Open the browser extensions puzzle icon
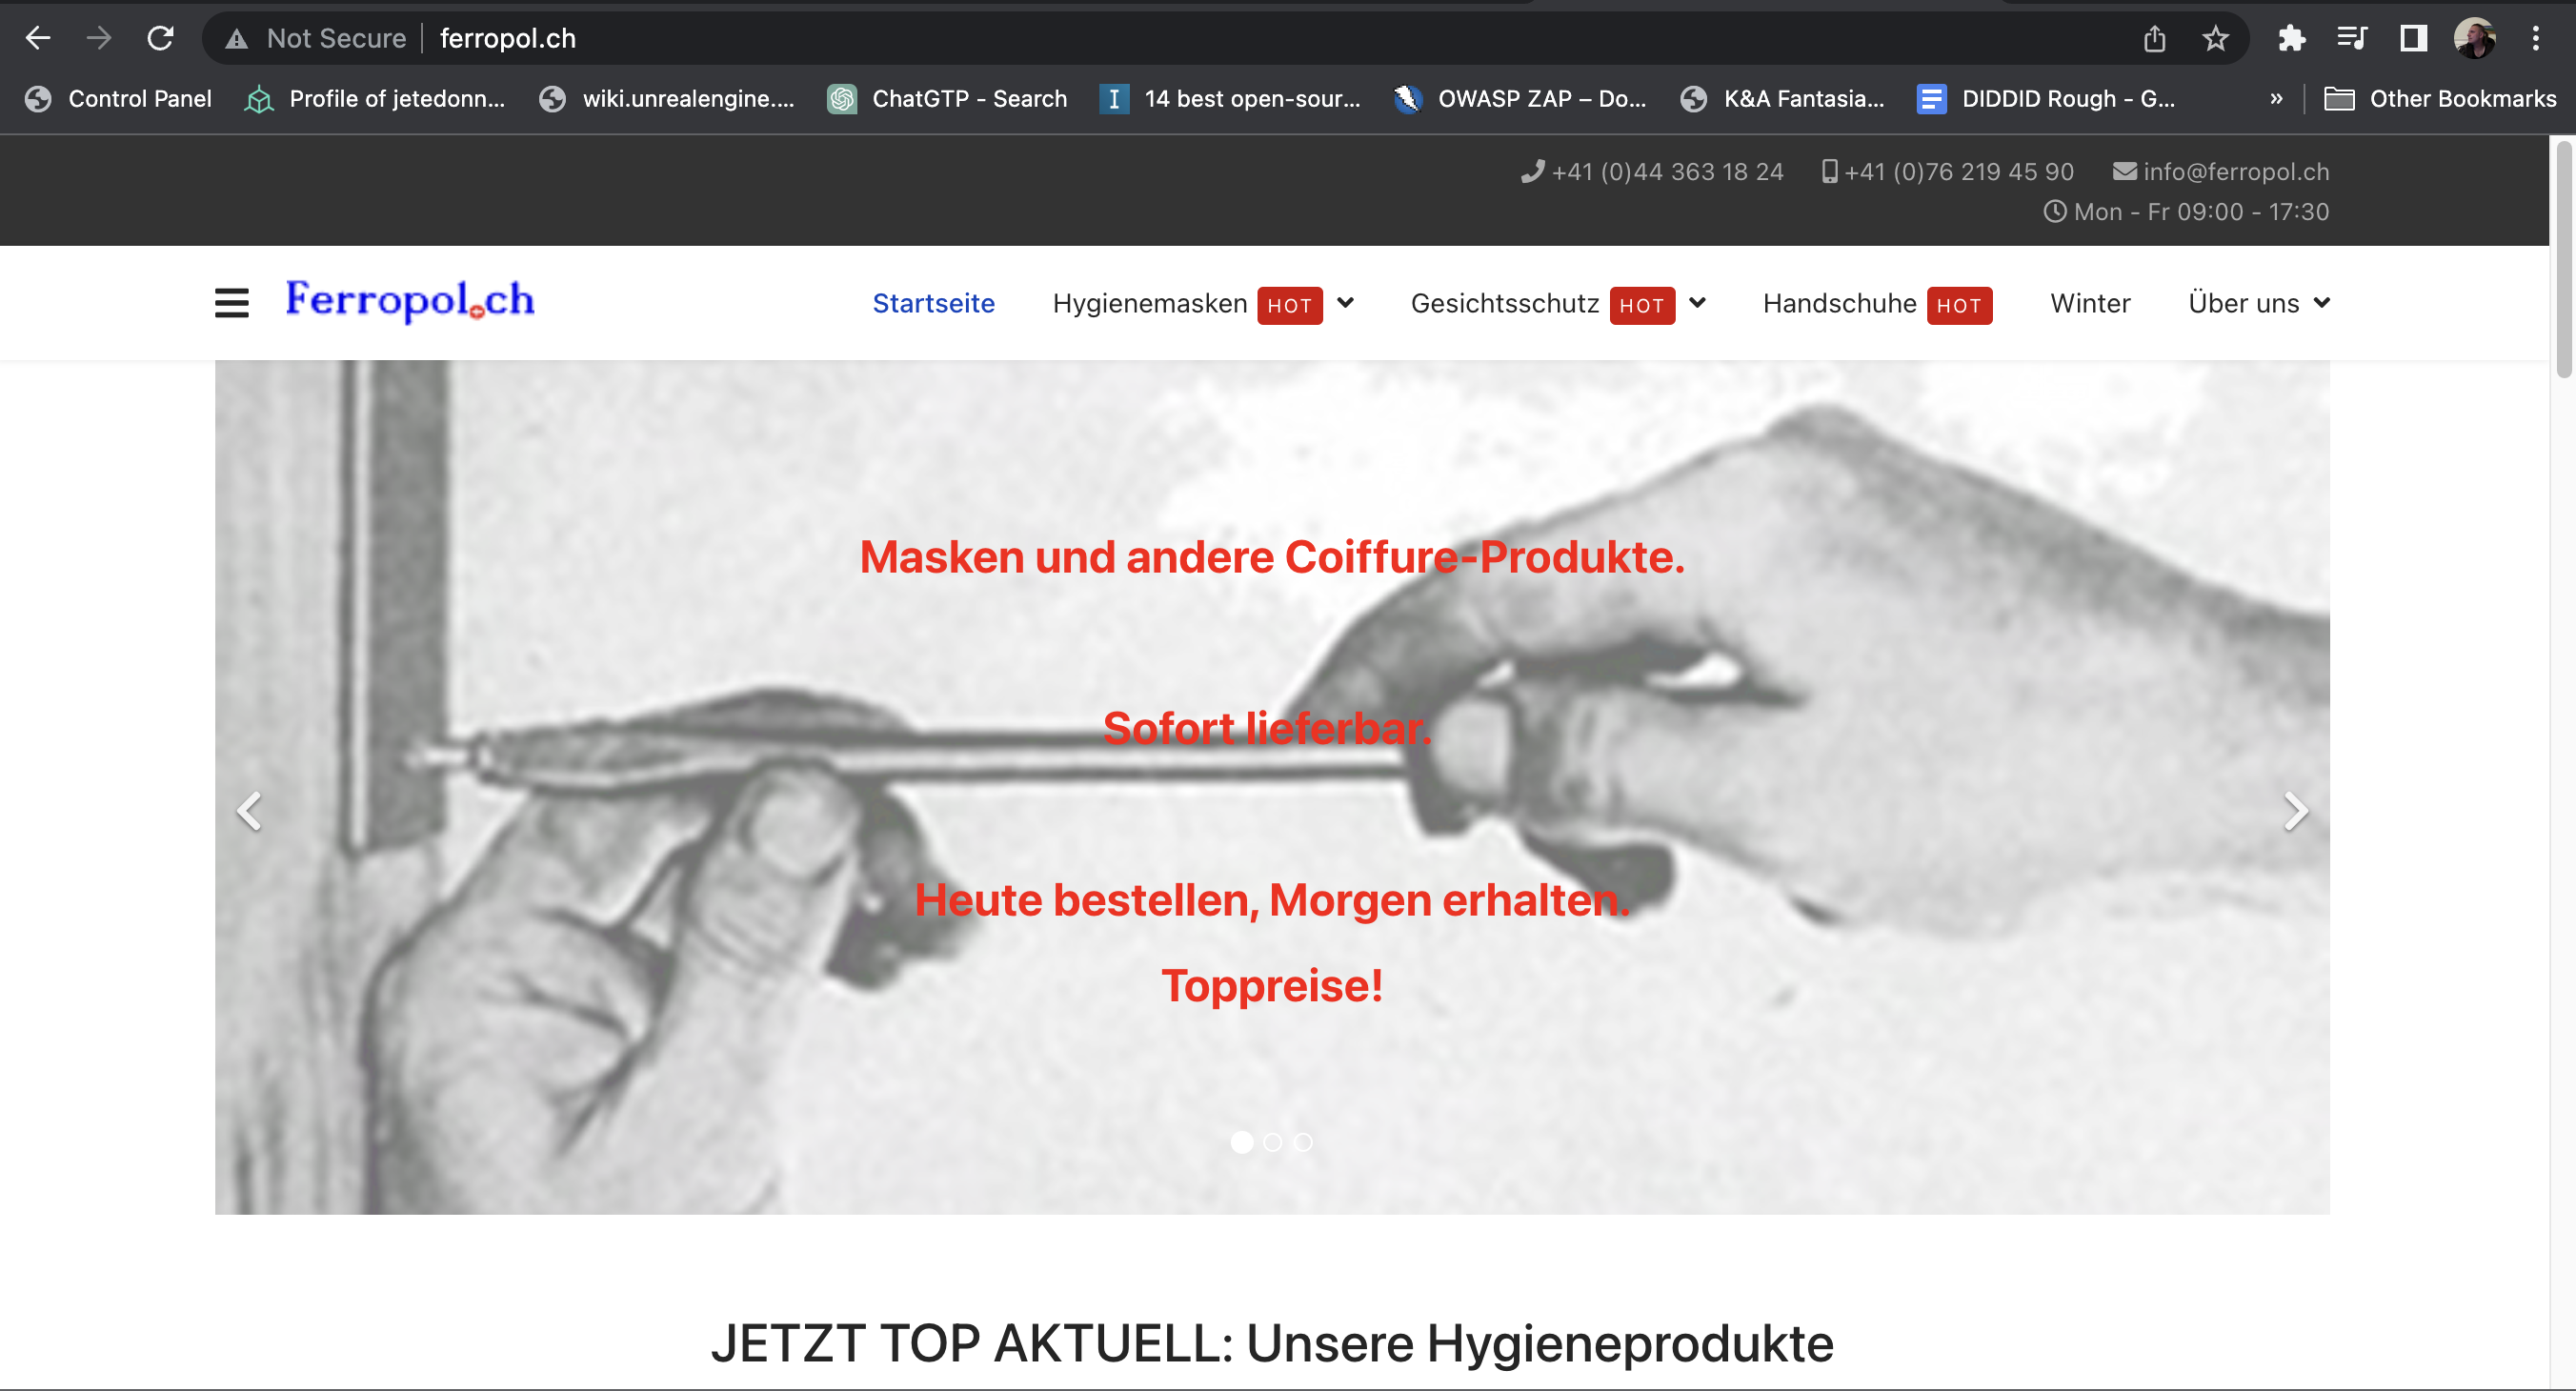The image size is (2576, 1391). [2292, 38]
